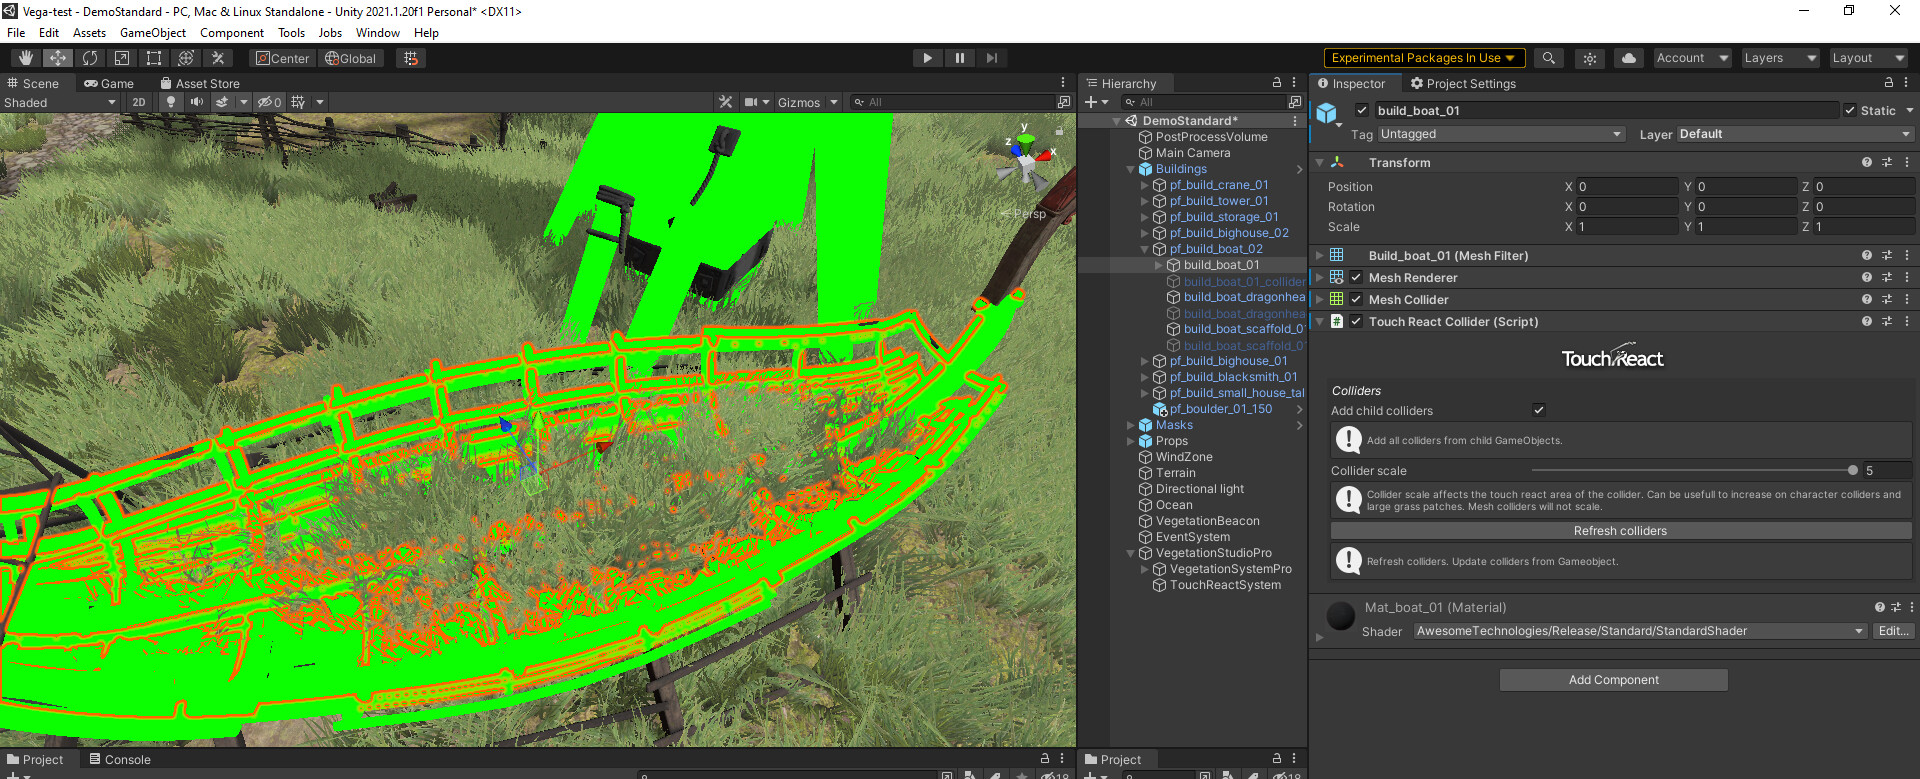Image resolution: width=1920 pixels, height=779 pixels.
Task: Open the Layers dropdown in toolbar
Action: pos(1780,58)
